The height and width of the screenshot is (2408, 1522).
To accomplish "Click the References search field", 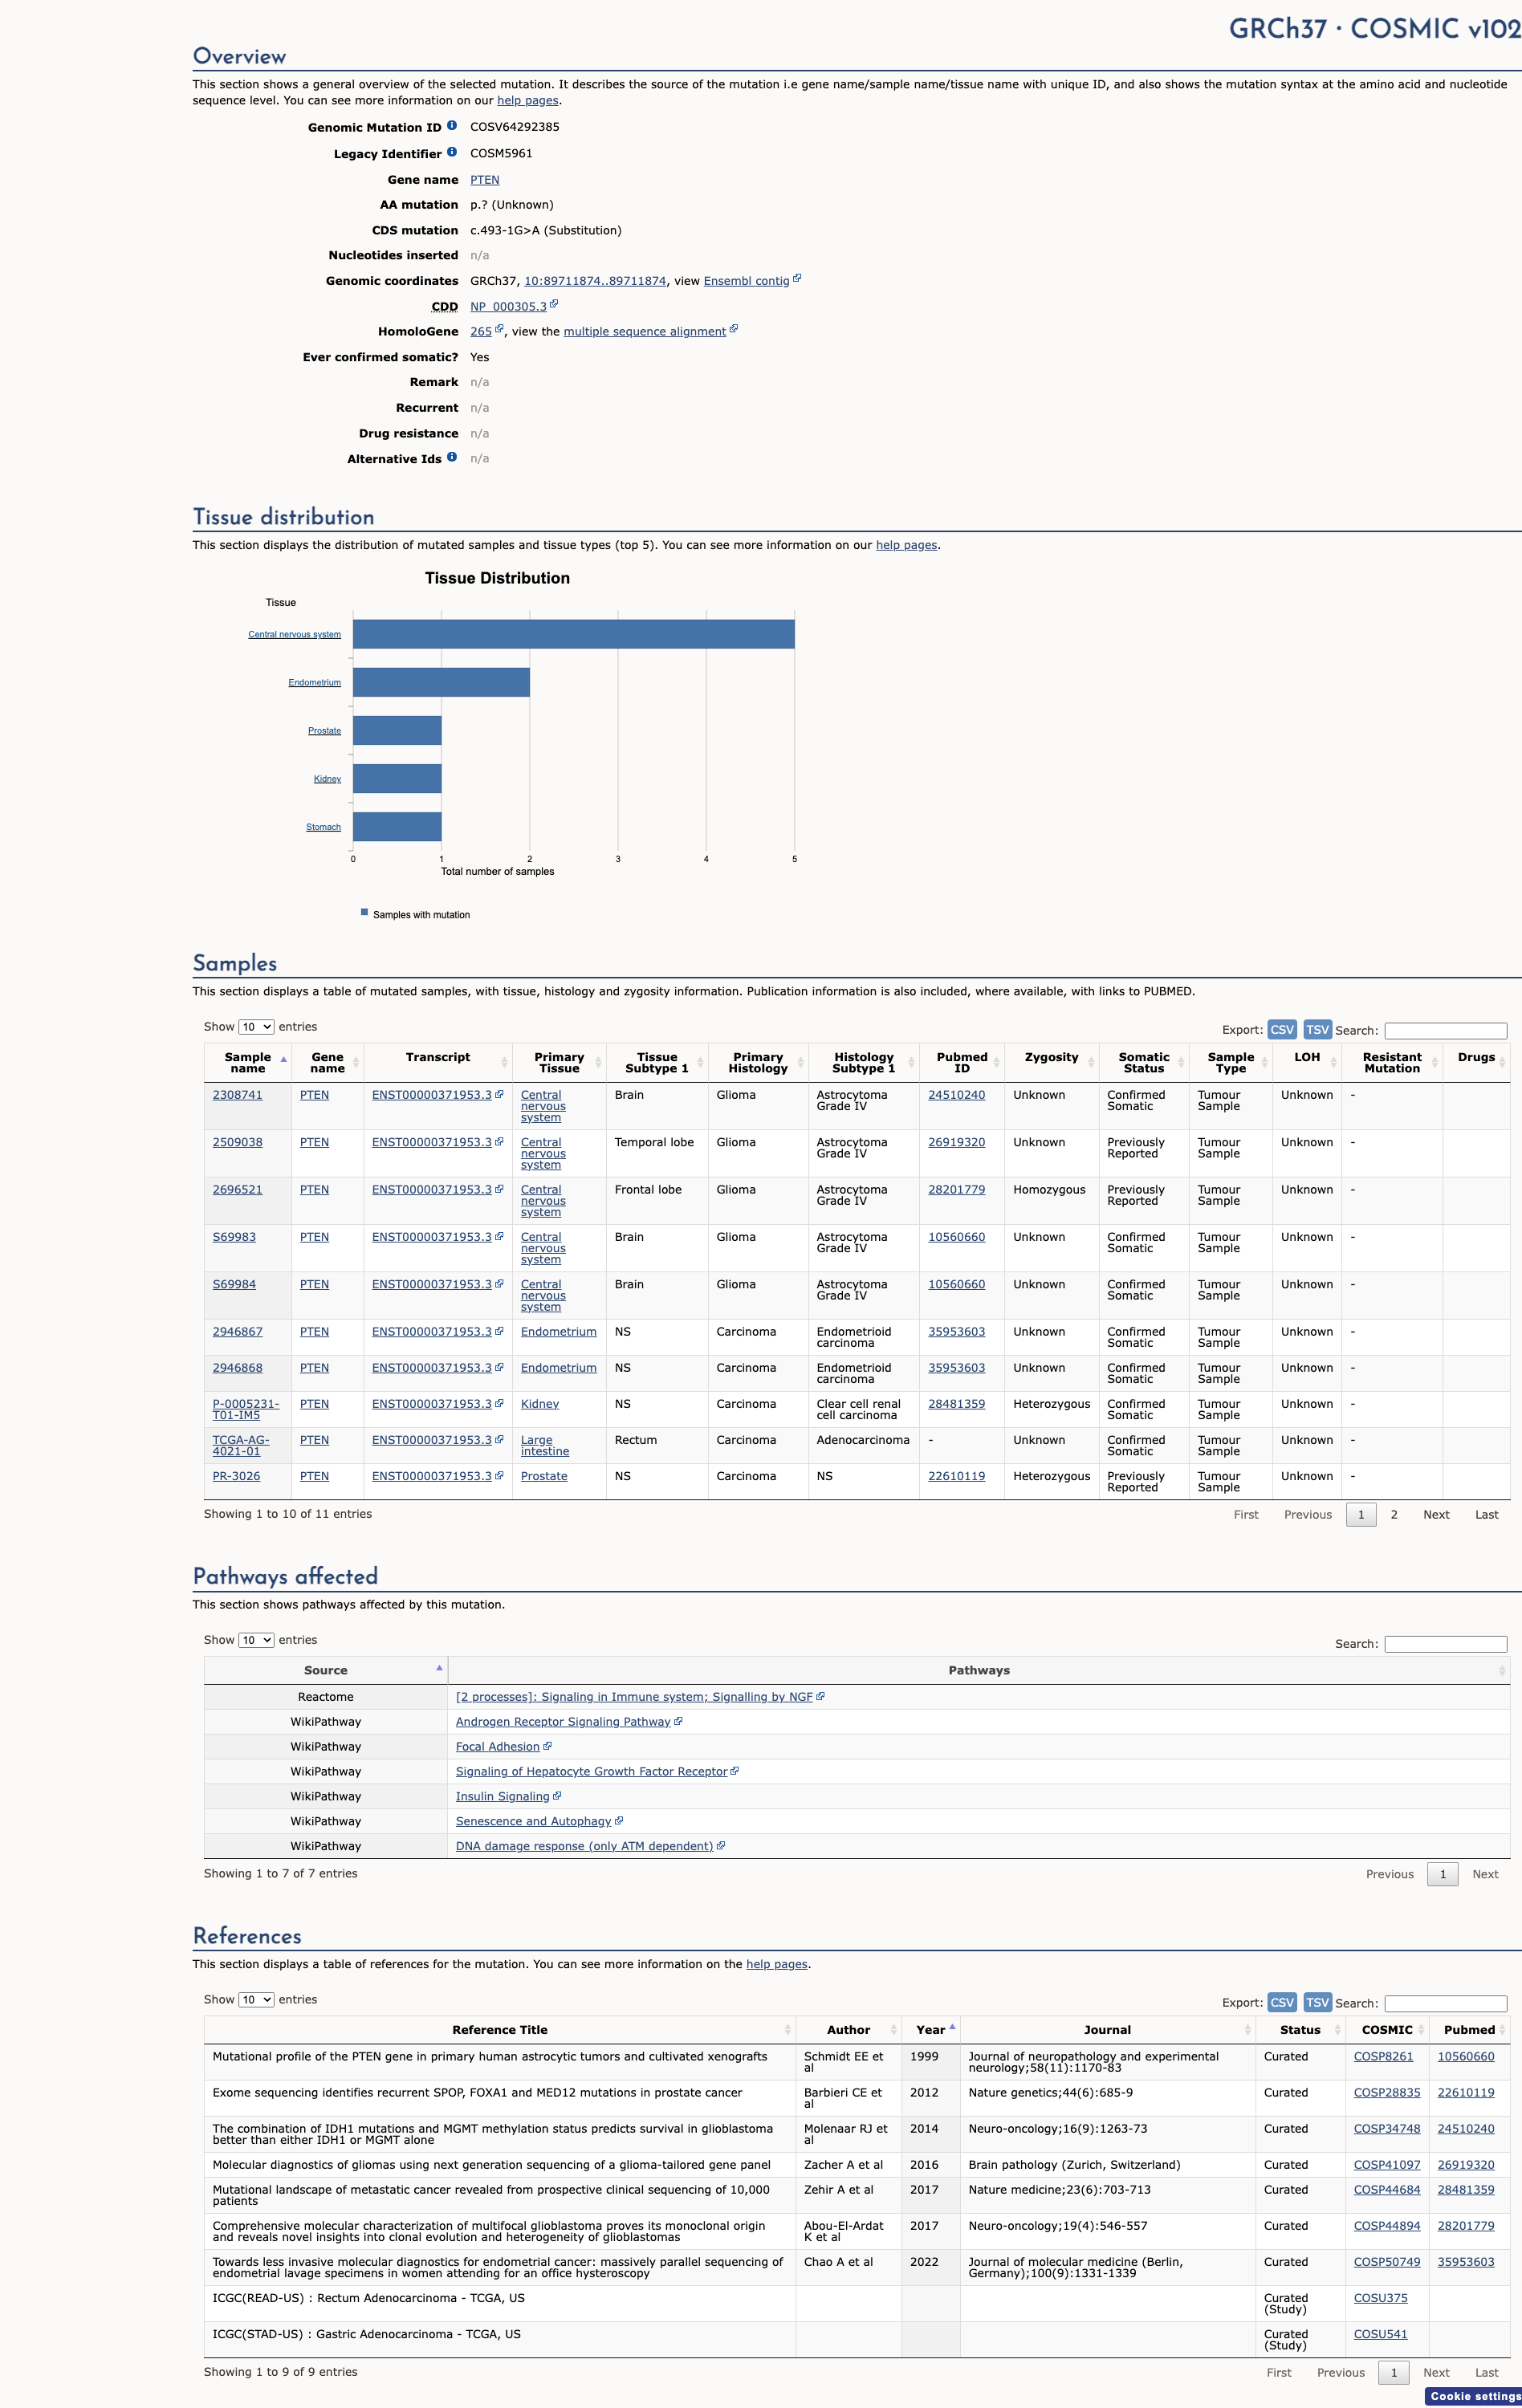I will (x=1445, y=2003).
